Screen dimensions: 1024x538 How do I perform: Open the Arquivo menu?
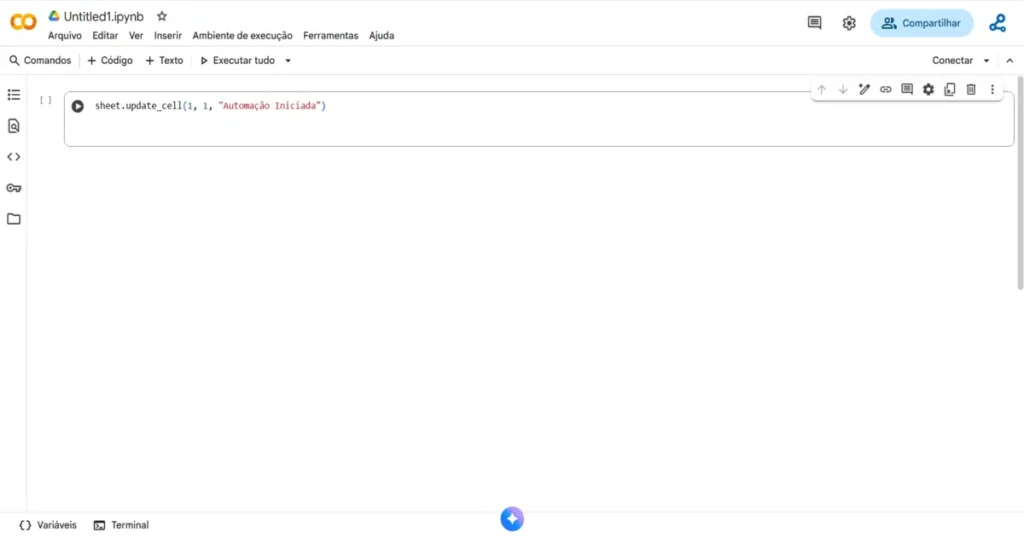(65, 35)
